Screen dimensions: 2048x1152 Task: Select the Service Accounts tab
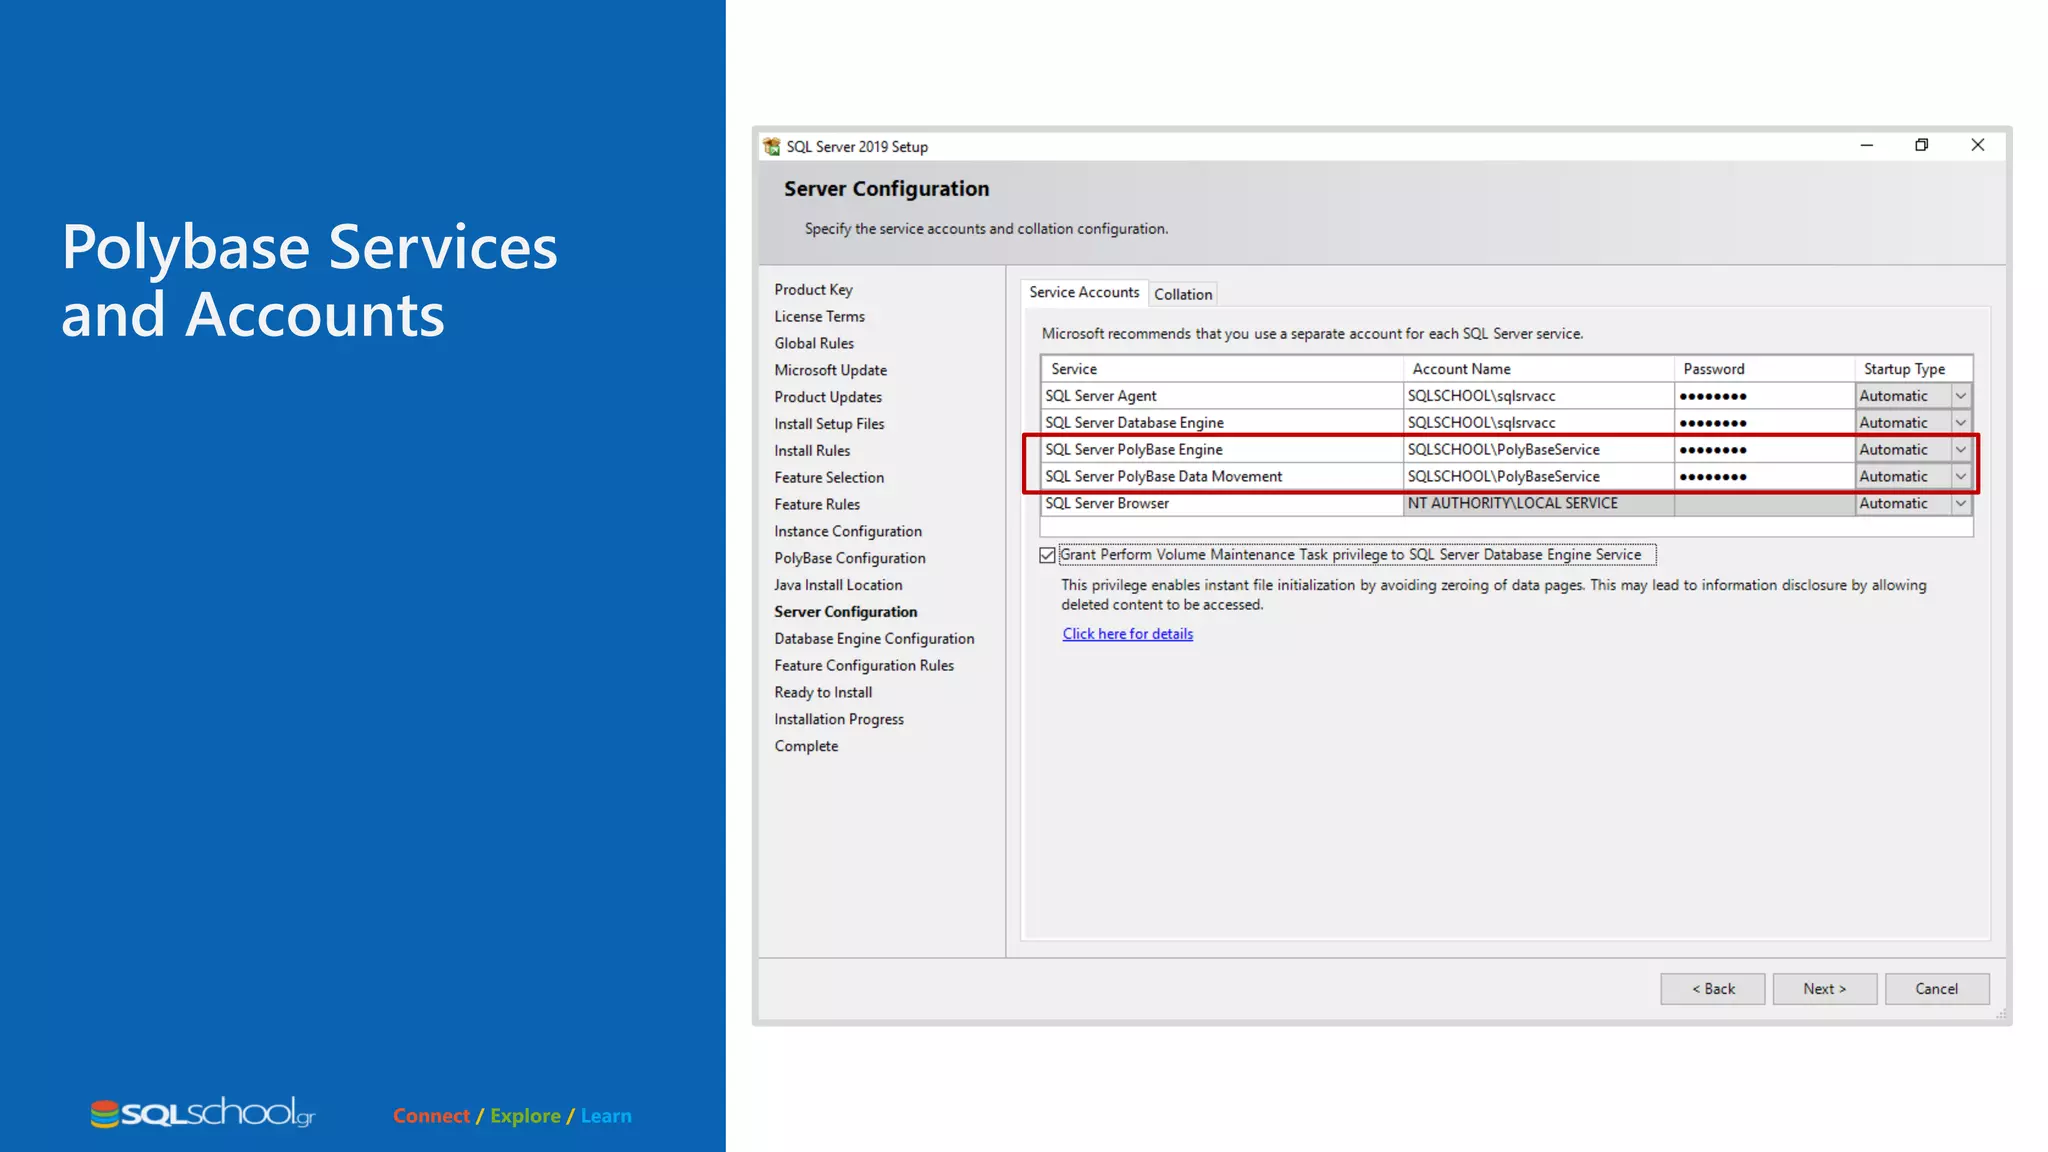point(1083,292)
